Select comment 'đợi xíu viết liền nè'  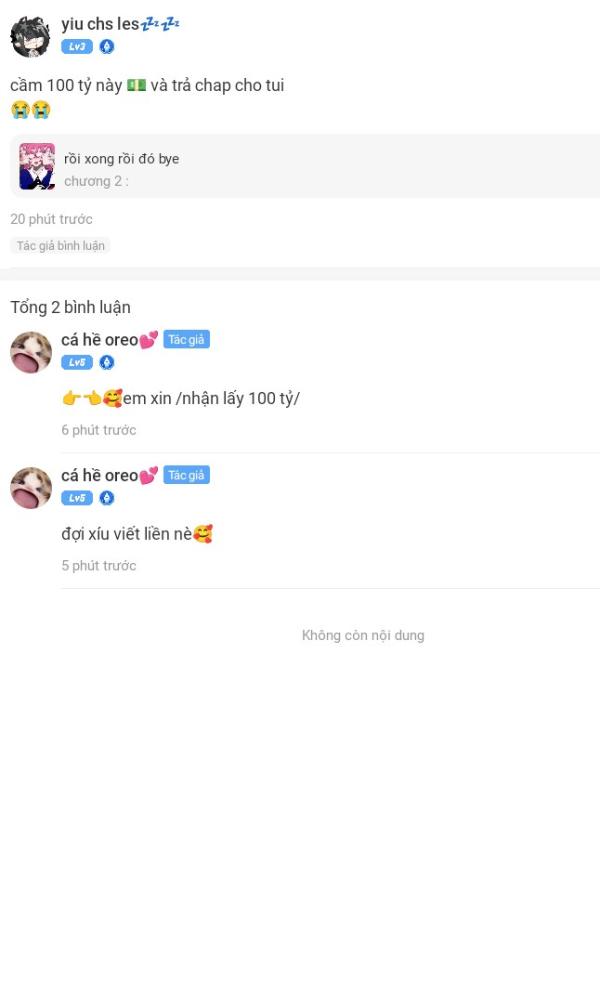(x=137, y=534)
